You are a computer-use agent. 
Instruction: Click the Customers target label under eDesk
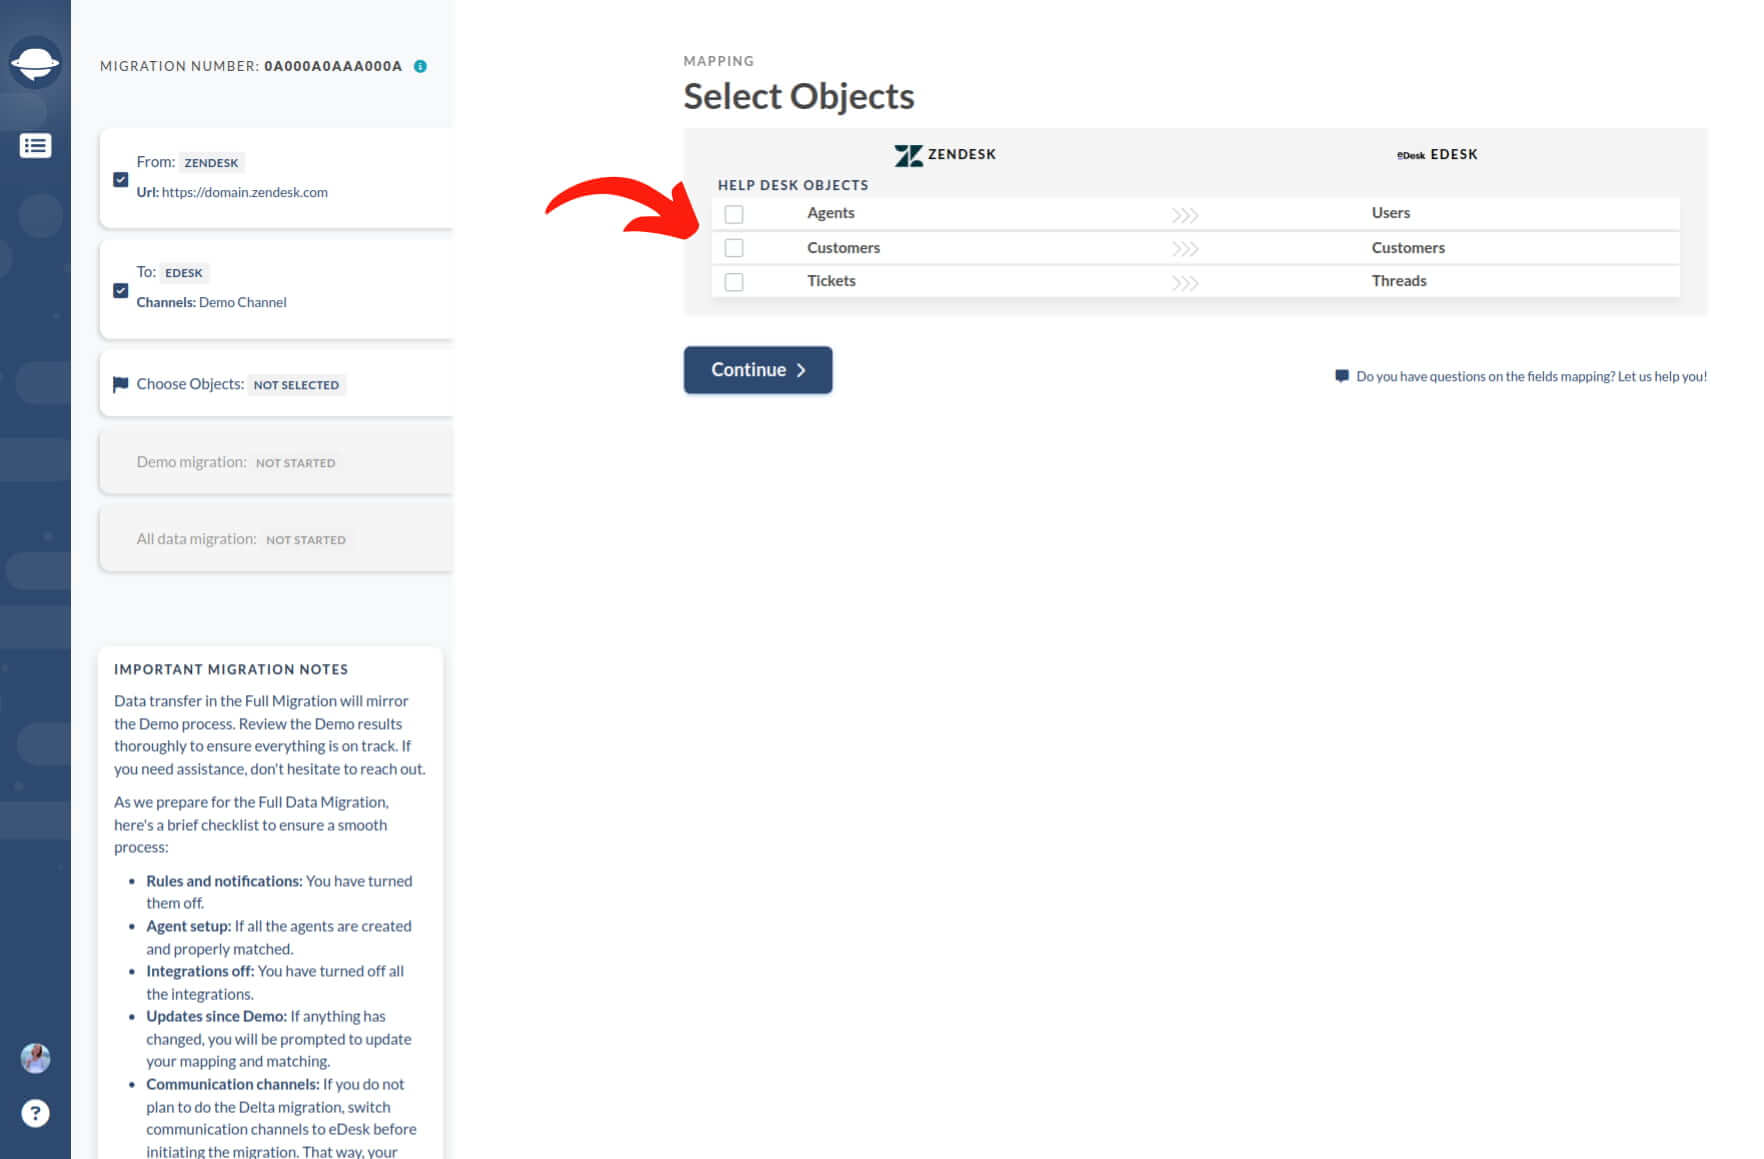pyautogui.click(x=1408, y=248)
